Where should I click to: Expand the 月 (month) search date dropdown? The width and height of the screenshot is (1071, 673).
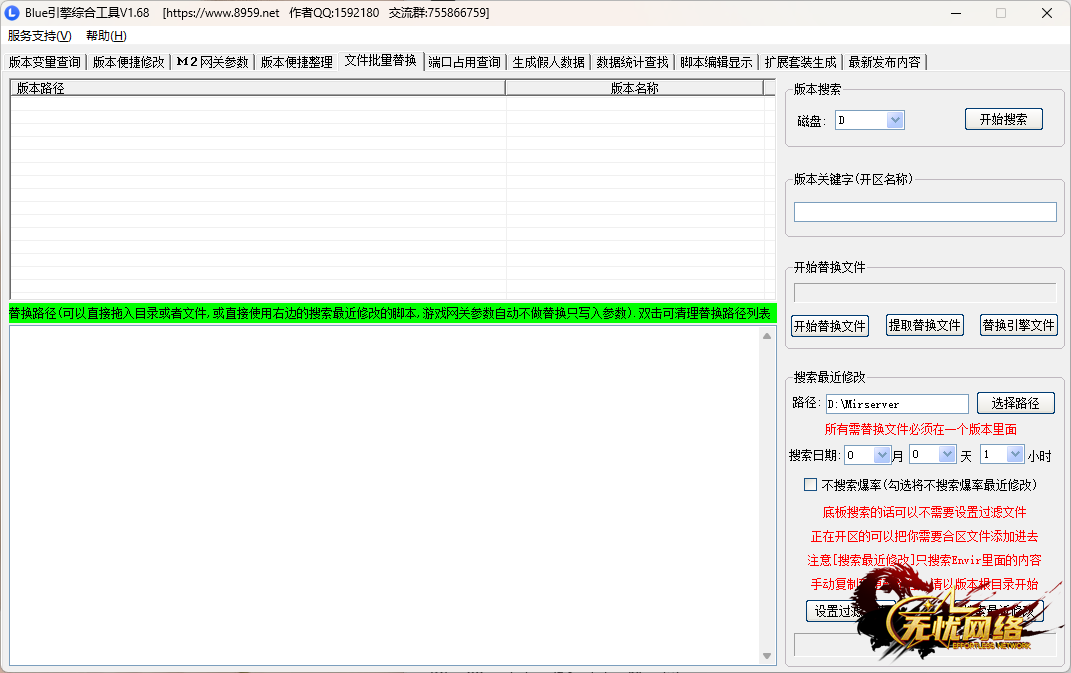point(882,455)
